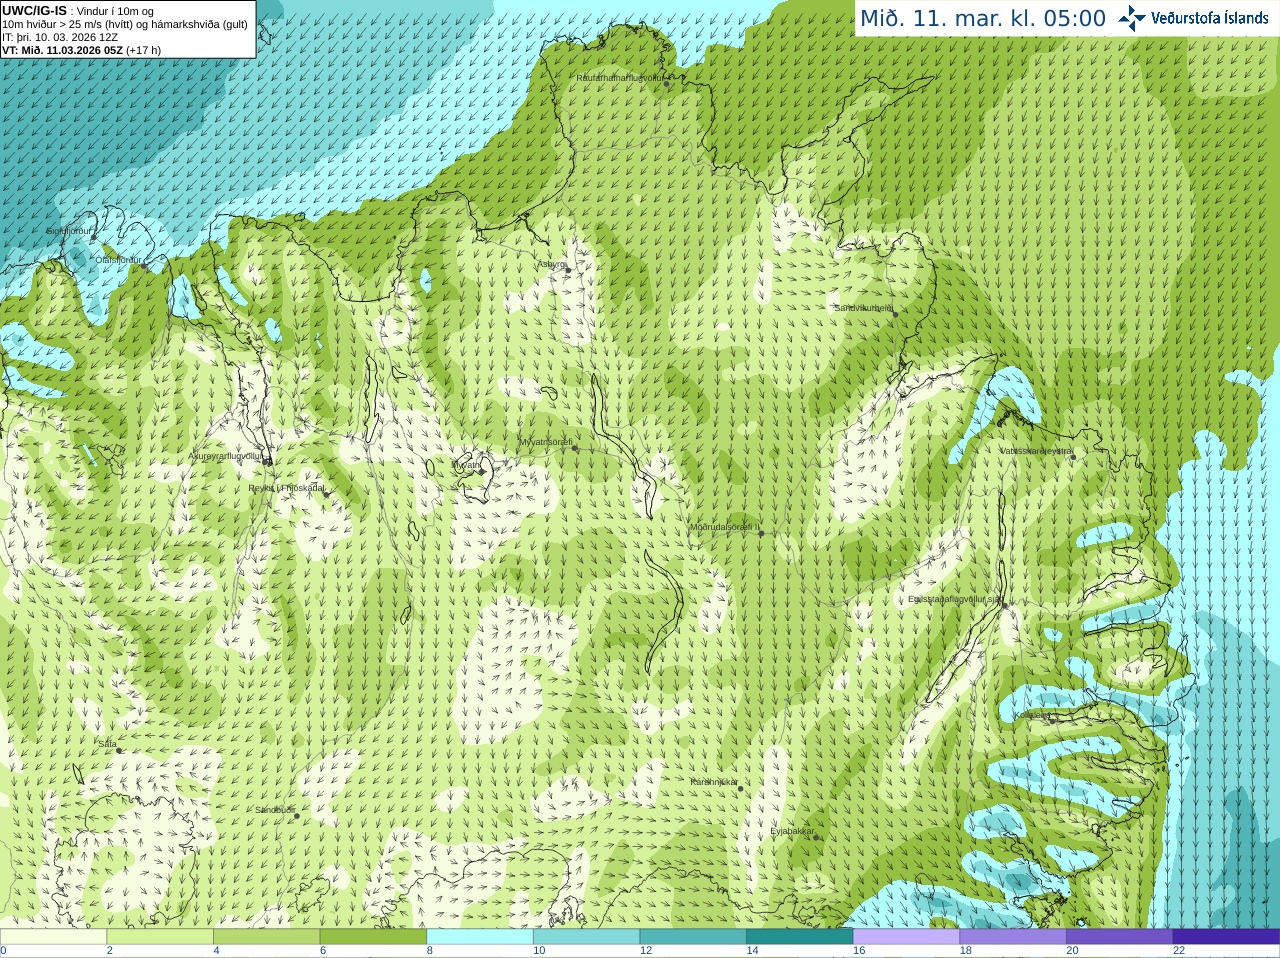This screenshot has height=958, width=1280.
Task: Click the 6–8 m/s dark green legend swatch
Action: pos(373,936)
